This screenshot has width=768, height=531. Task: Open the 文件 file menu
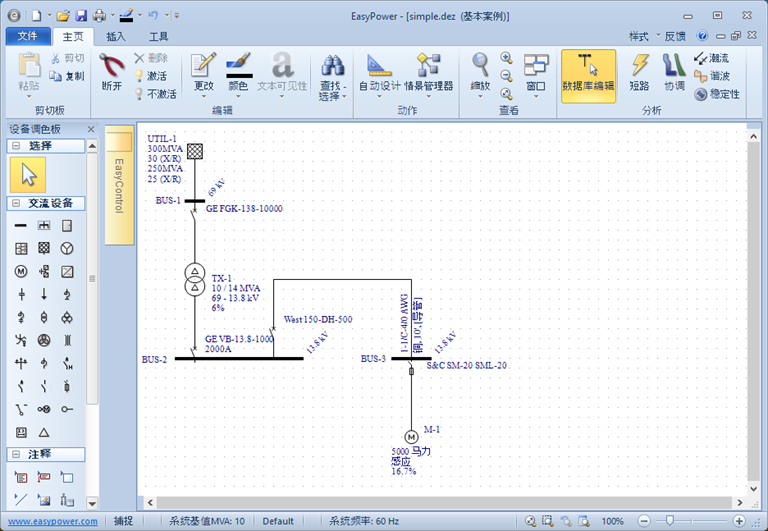(28, 36)
